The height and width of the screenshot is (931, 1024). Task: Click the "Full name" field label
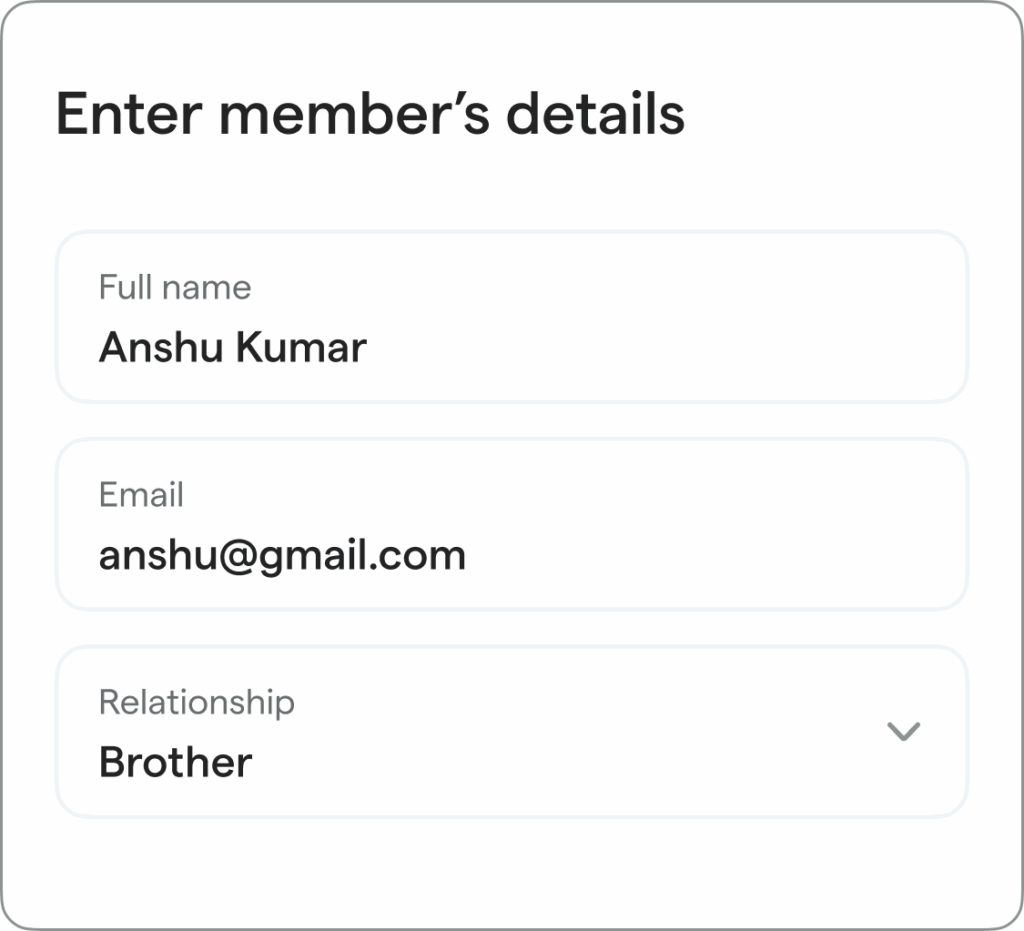174,288
